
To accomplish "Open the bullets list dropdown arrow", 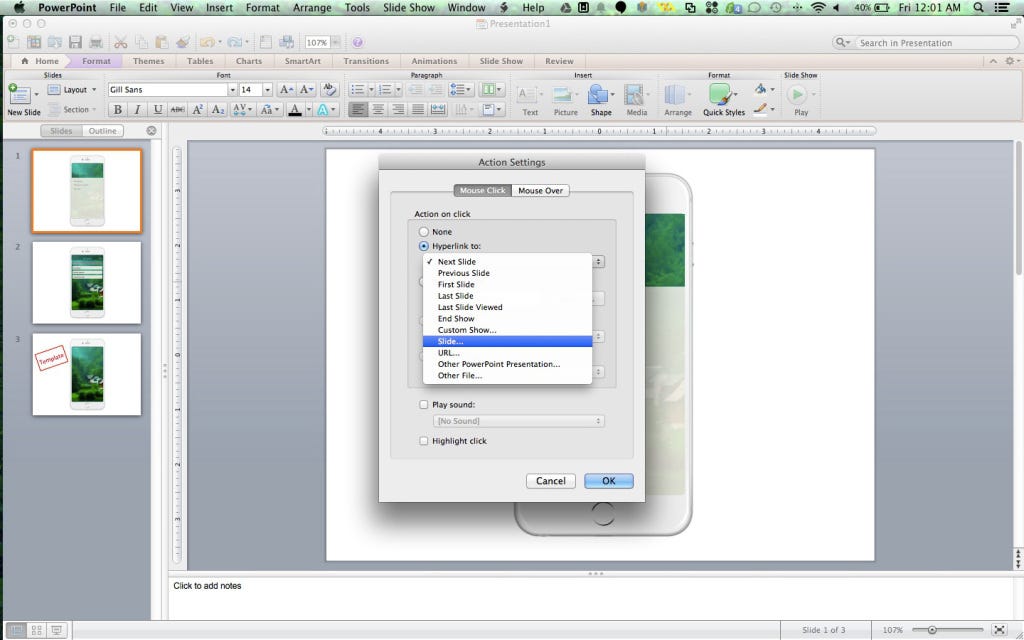I will [x=371, y=89].
